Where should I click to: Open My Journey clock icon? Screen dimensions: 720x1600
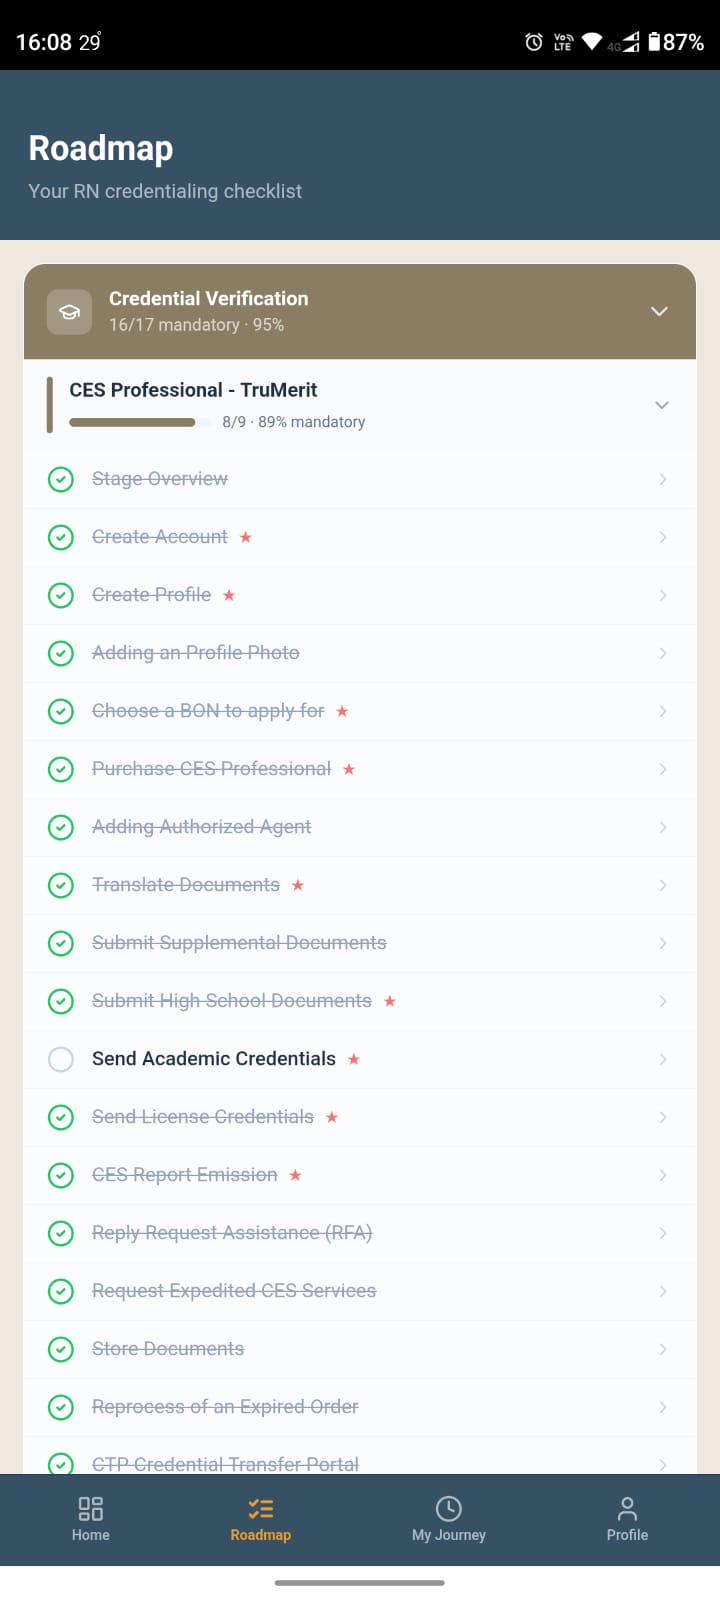click(449, 1508)
